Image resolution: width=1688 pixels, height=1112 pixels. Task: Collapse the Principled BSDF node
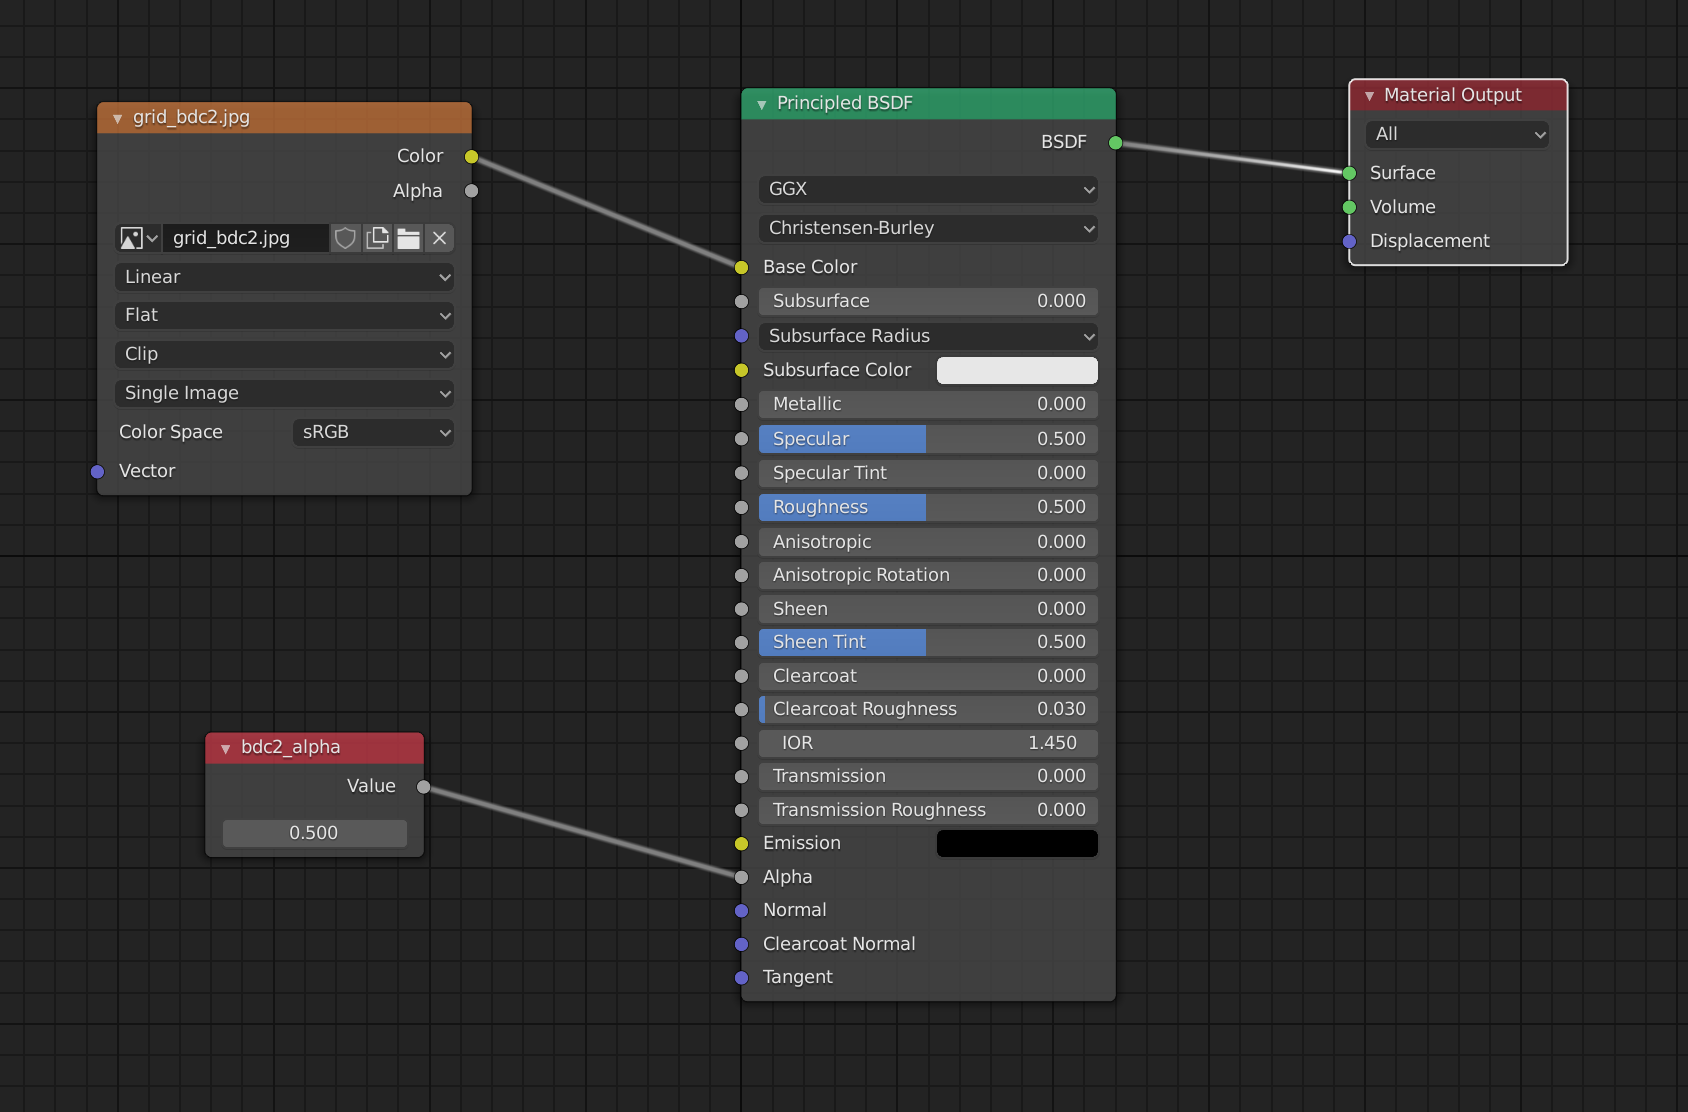point(761,104)
